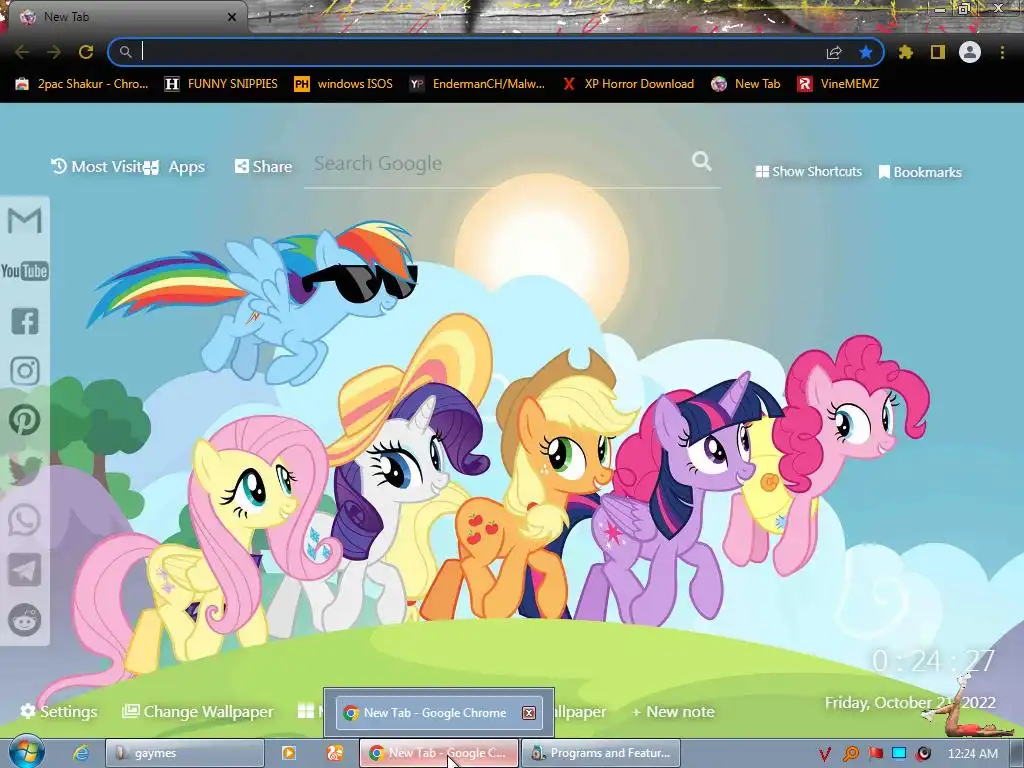Open WhatsApp shortcut in sidebar
Screen dimensions: 1024x768
click(x=25, y=520)
